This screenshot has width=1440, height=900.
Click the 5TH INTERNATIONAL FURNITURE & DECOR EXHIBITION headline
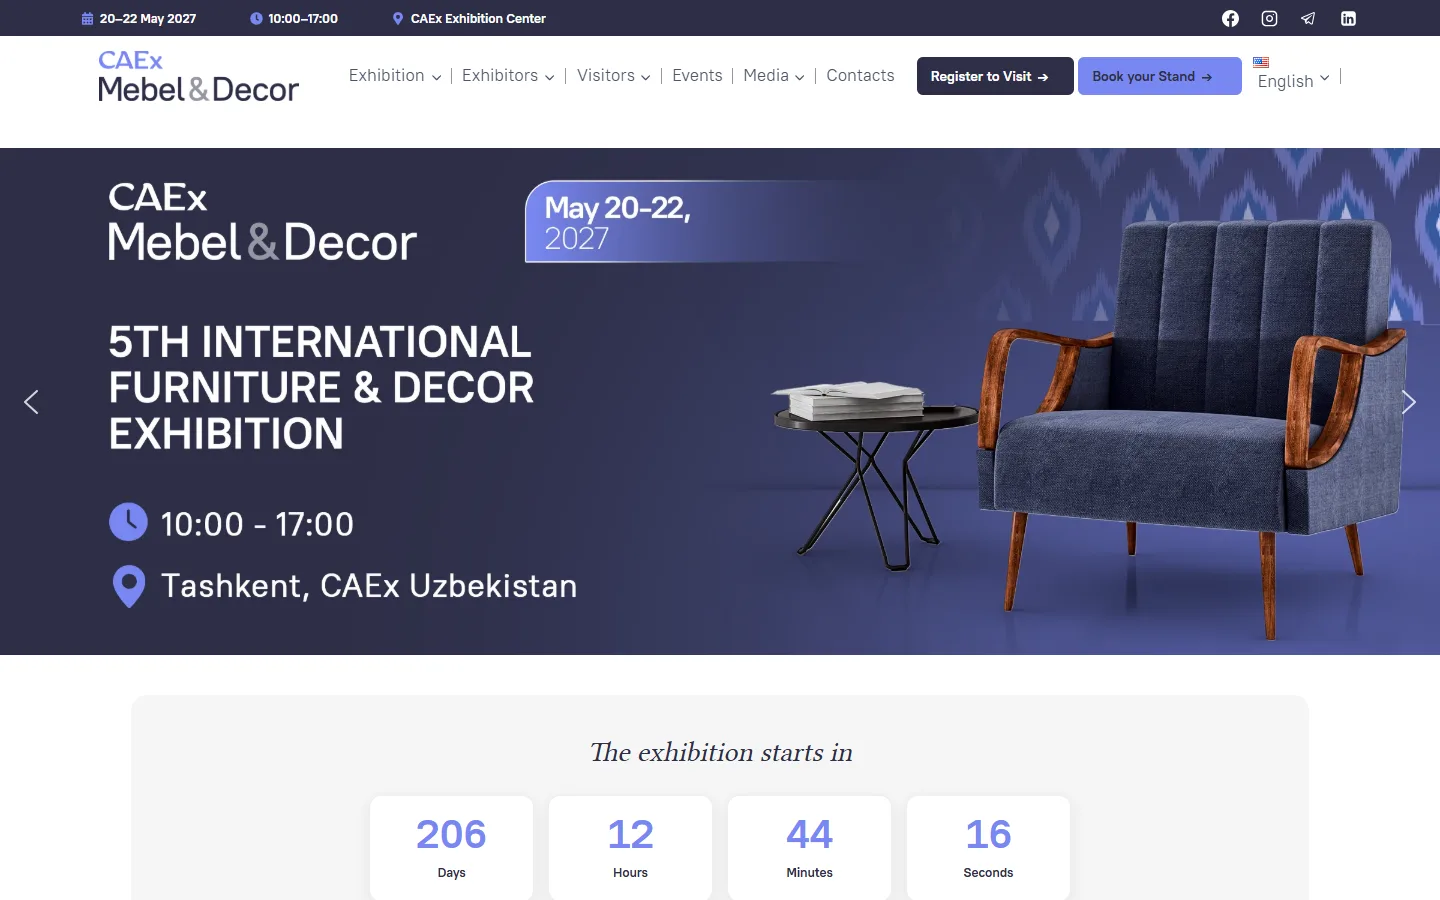321,388
